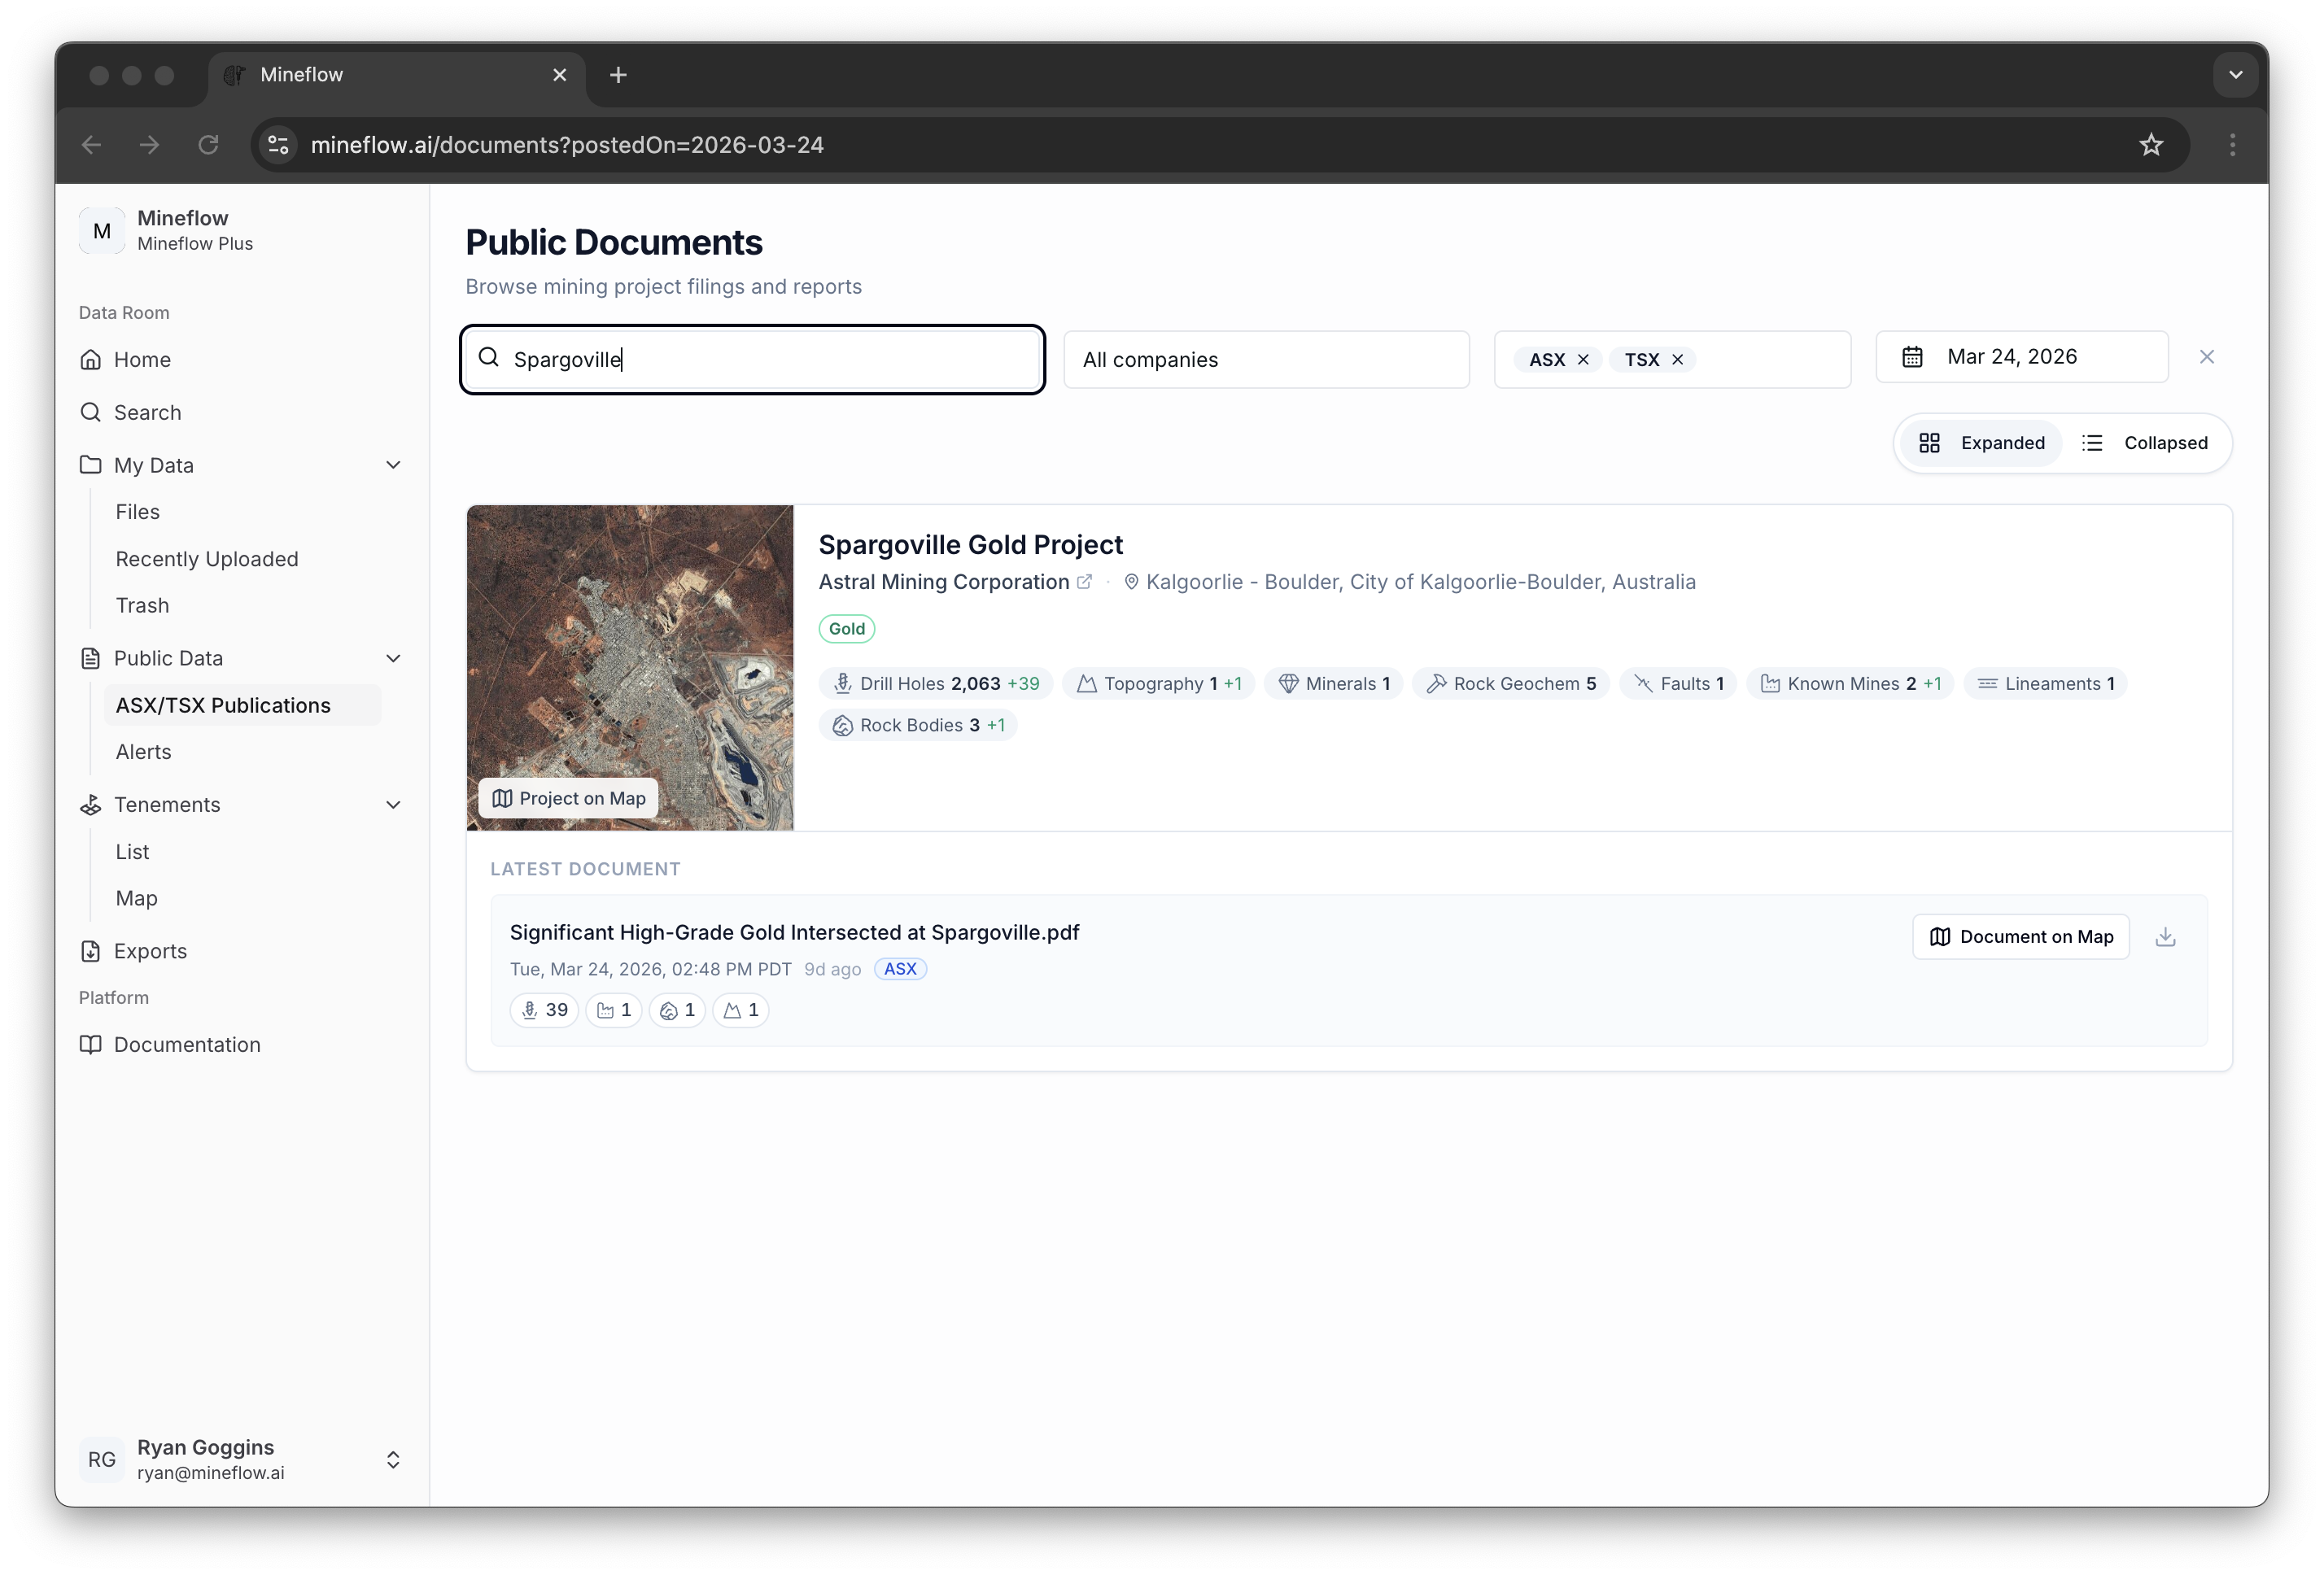Clear the Mar 24, 2026 date filter
Viewport: 2324px width, 1575px height.
click(2207, 357)
